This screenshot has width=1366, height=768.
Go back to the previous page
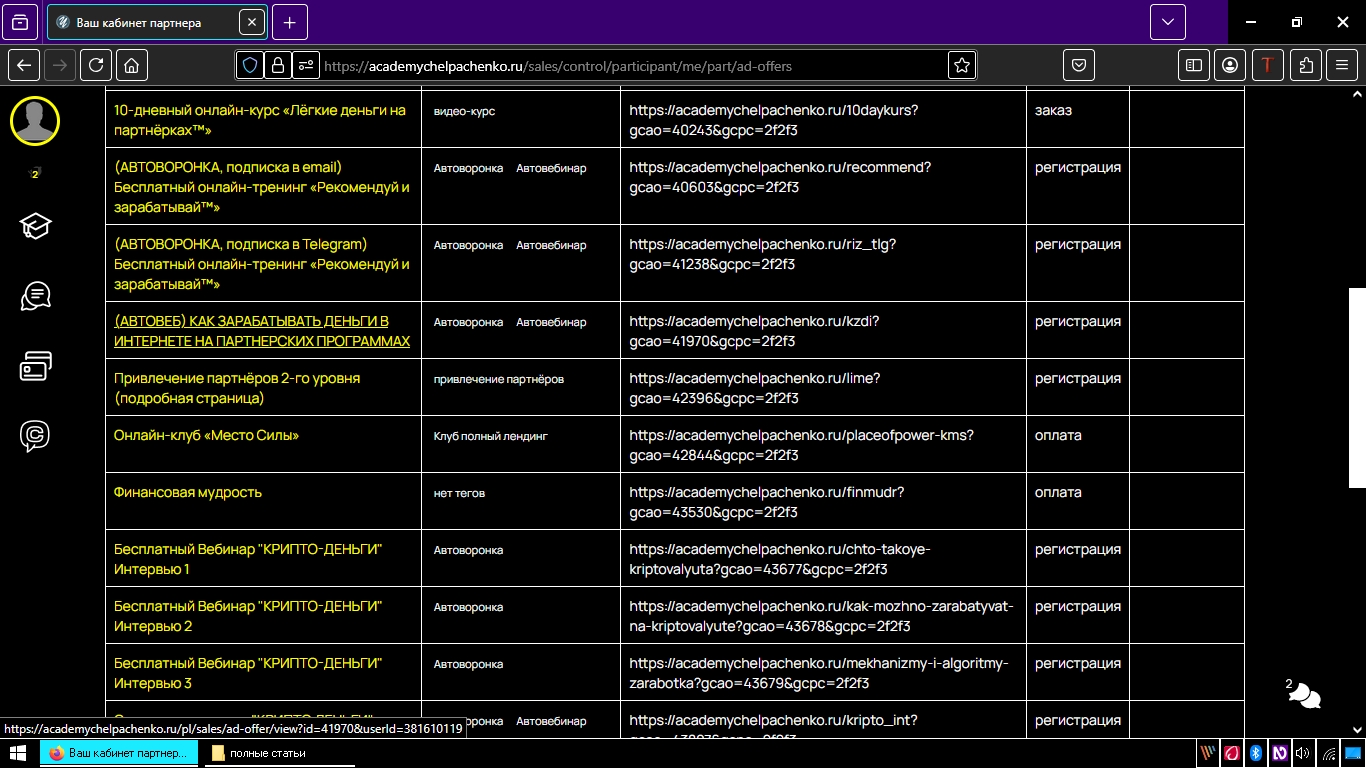pos(24,65)
